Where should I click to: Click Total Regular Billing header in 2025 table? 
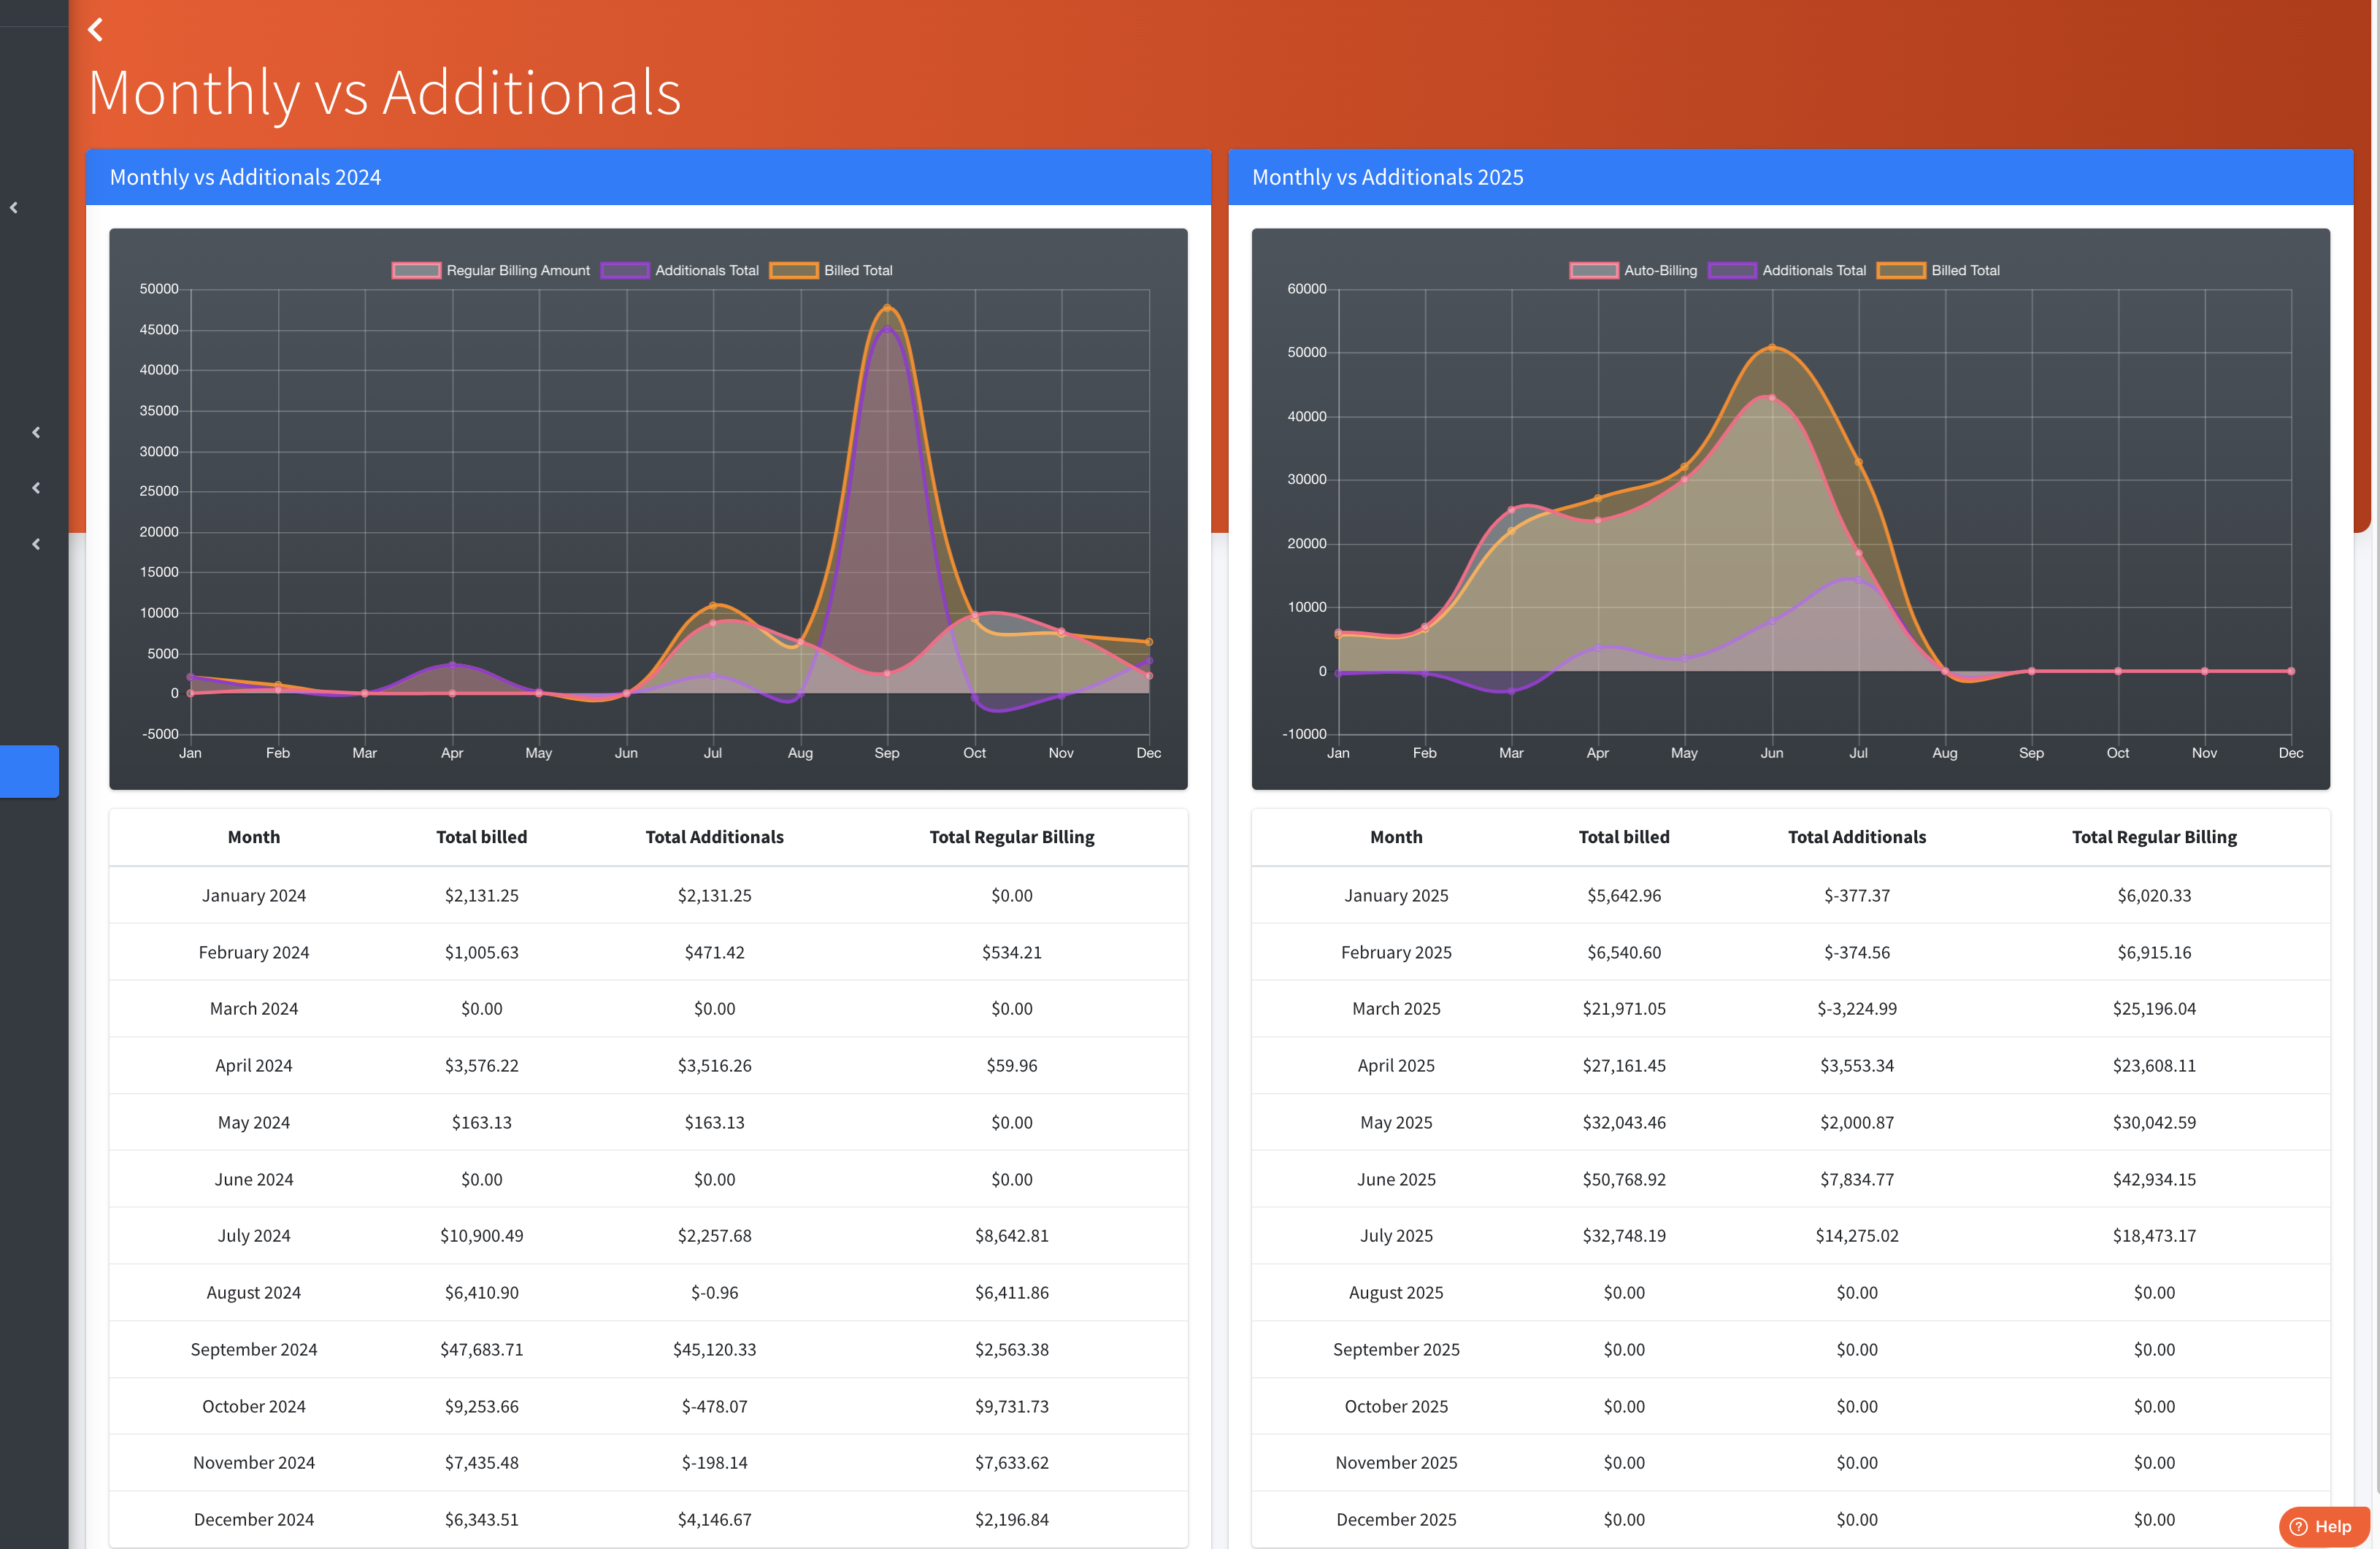tap(2153, 837)
